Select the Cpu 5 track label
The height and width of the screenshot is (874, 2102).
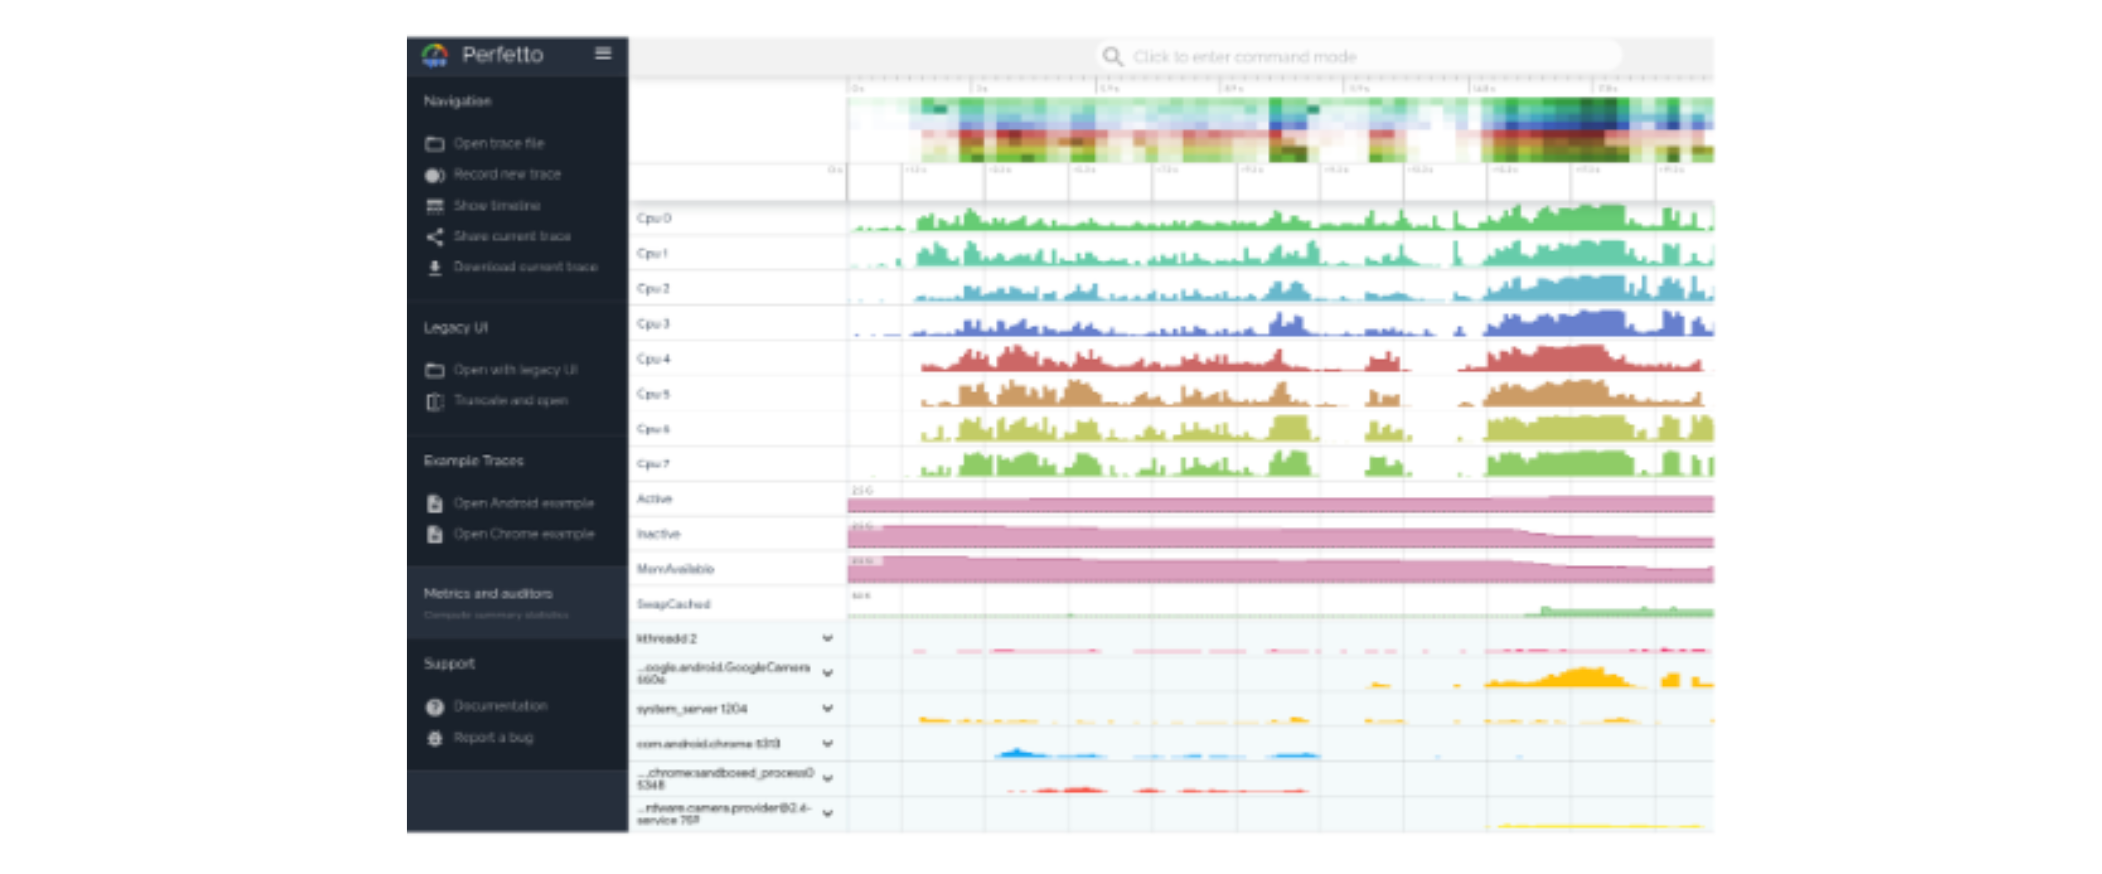pos(653,393)
